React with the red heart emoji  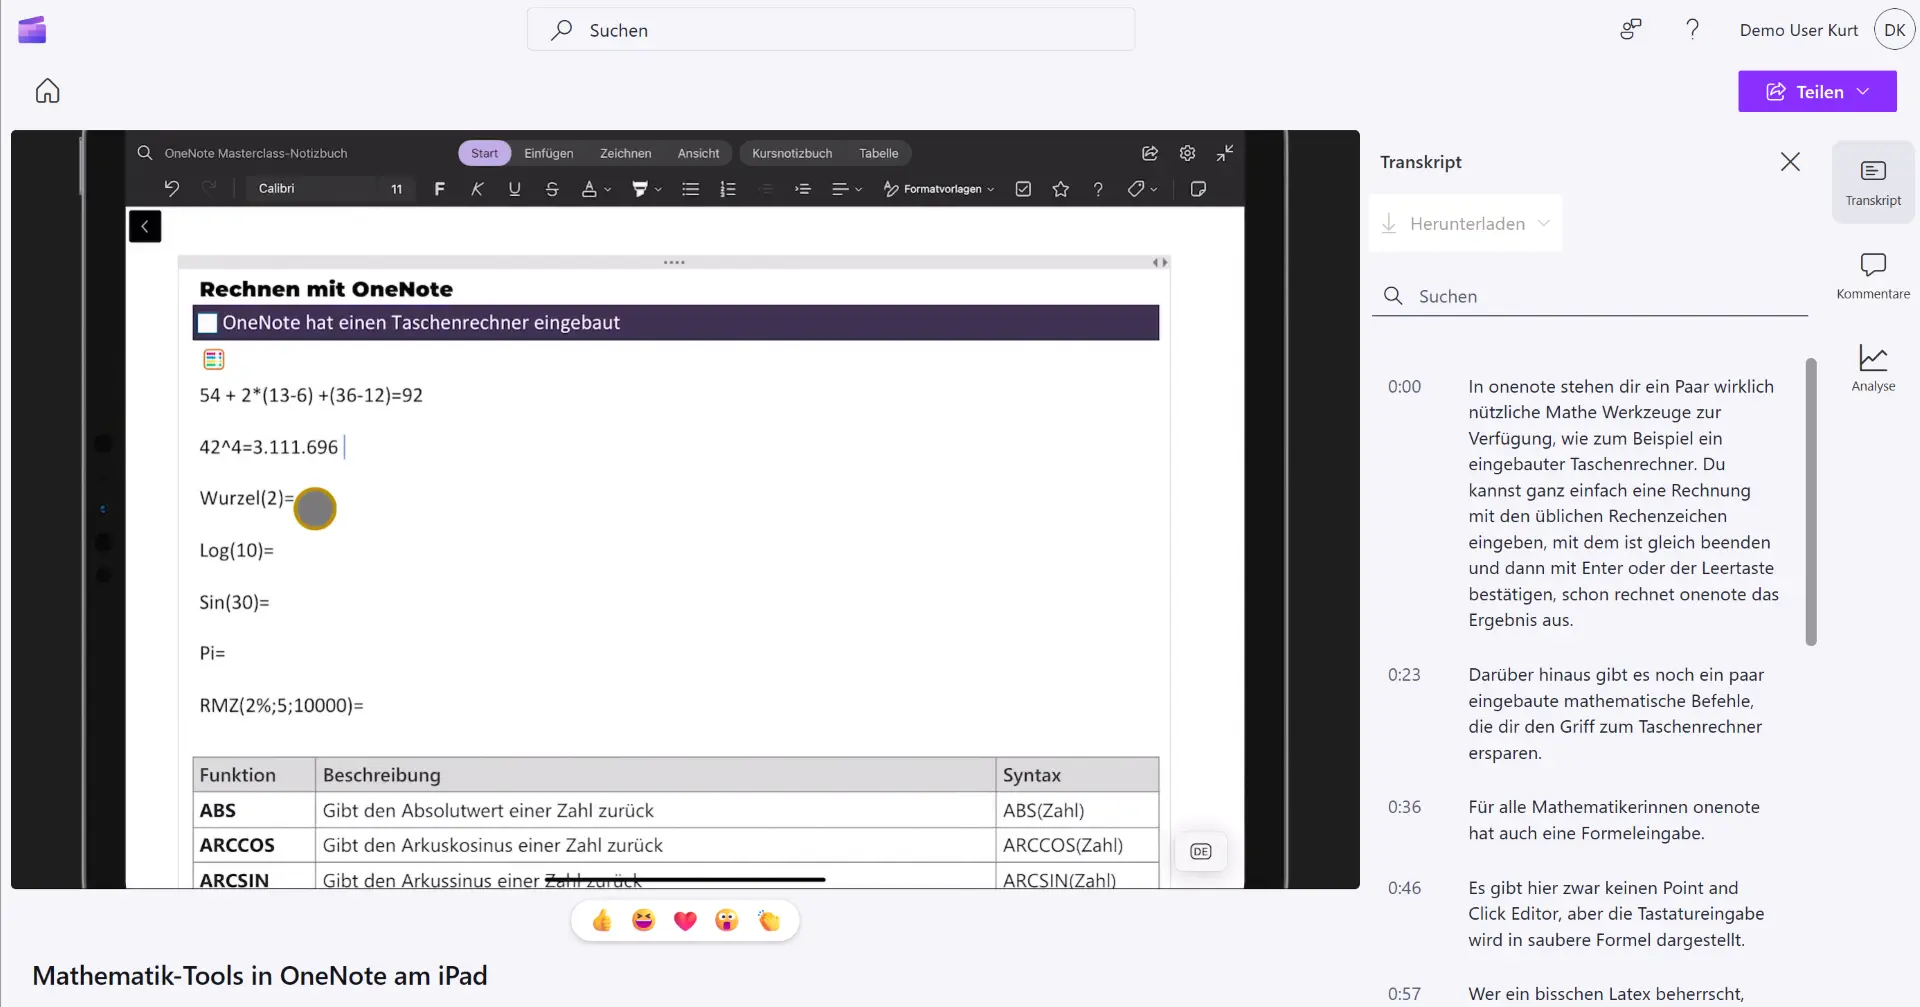tap(685, 921)
